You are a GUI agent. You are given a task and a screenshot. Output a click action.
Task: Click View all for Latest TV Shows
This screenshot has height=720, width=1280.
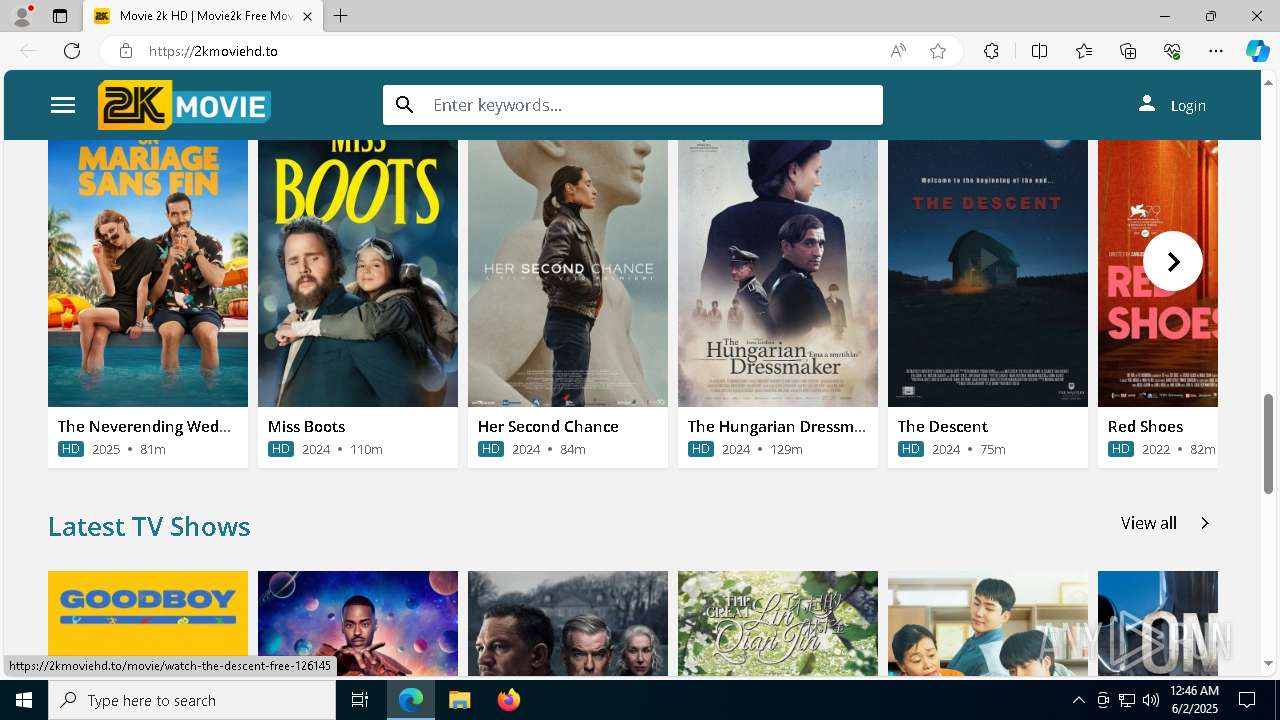click(1148, 523)
